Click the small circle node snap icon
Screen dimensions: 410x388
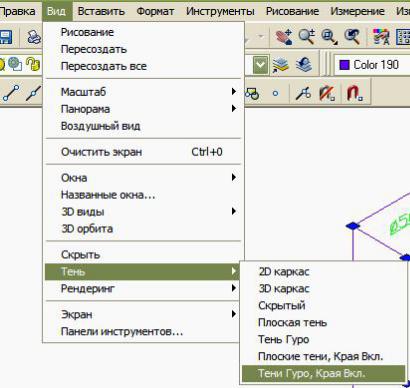tap(275, 94)
